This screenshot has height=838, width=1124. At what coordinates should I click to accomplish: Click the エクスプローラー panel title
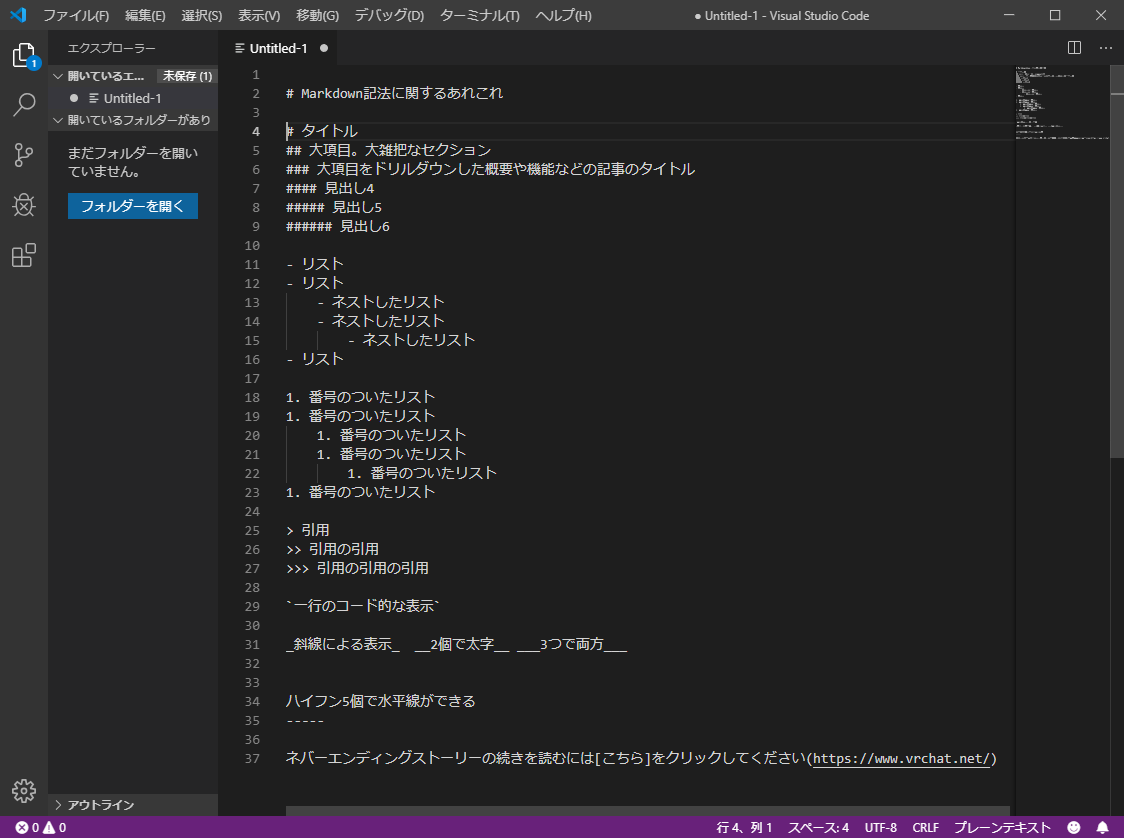click(111, 48)
